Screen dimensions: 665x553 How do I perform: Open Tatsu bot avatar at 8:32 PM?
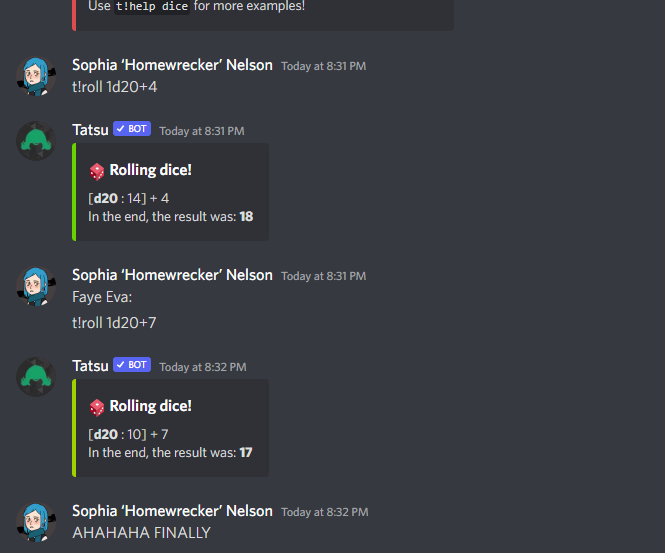[x=36, y=377]
